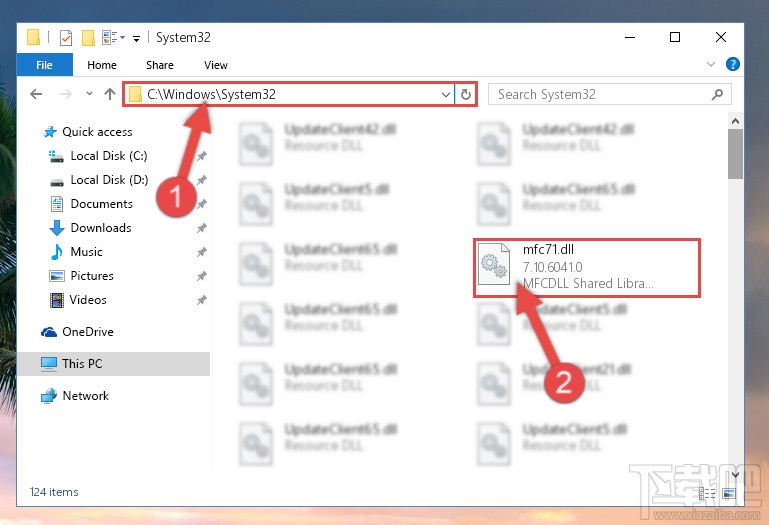The width and height of the screenshot is (769, 525).
Task: Open Help with the blue question mark icon
Action: pos(732,64)
